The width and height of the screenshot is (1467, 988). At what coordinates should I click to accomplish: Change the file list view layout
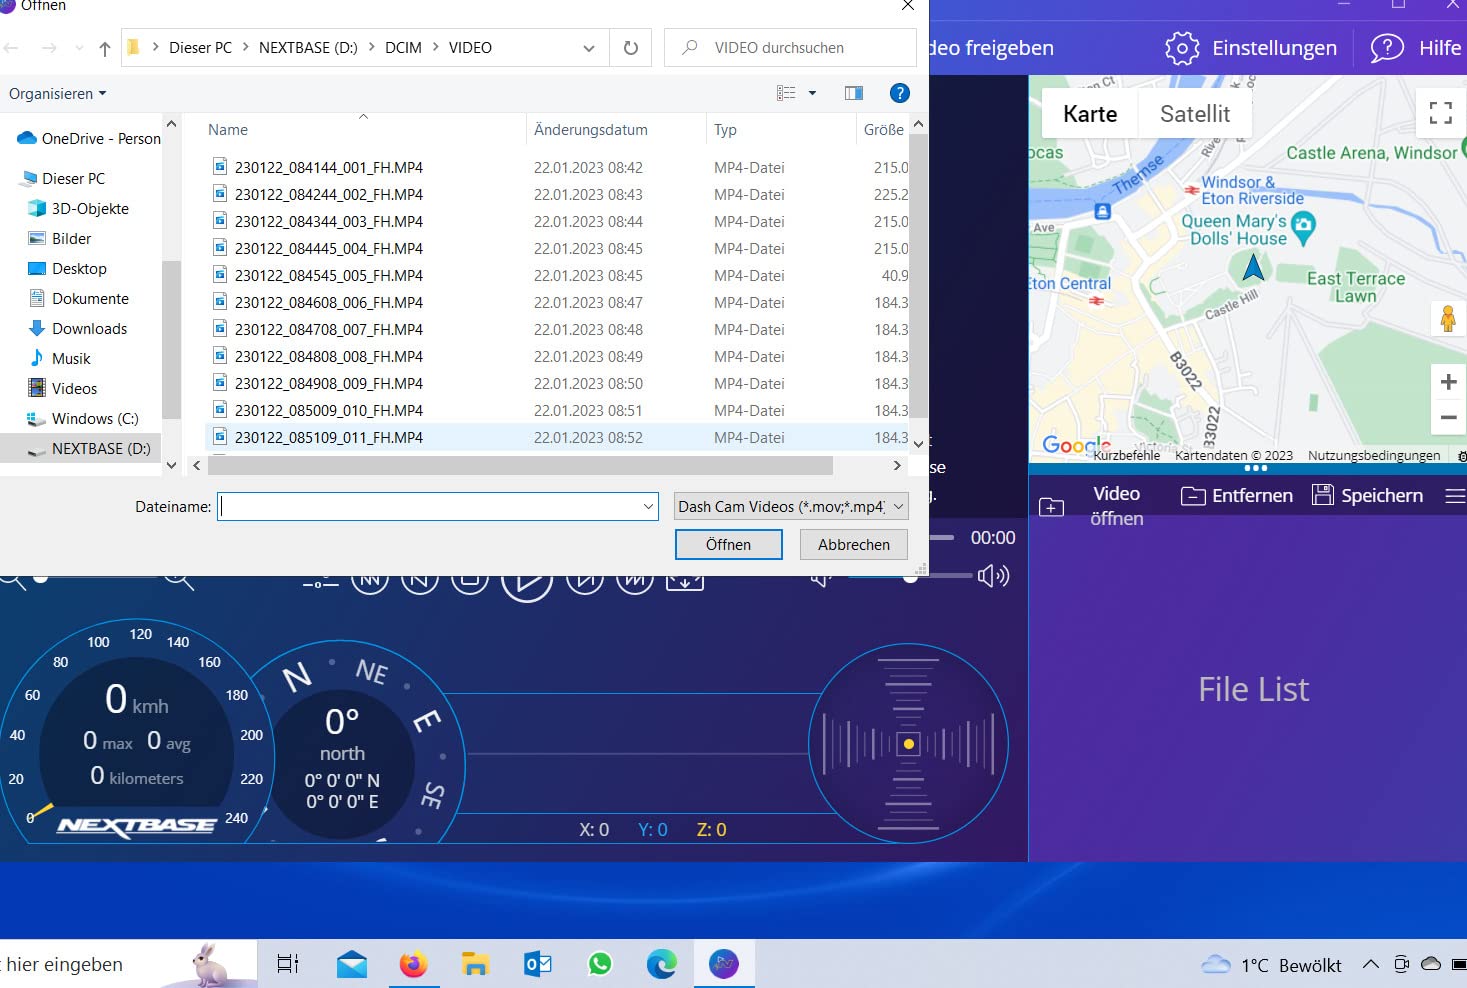787,93
